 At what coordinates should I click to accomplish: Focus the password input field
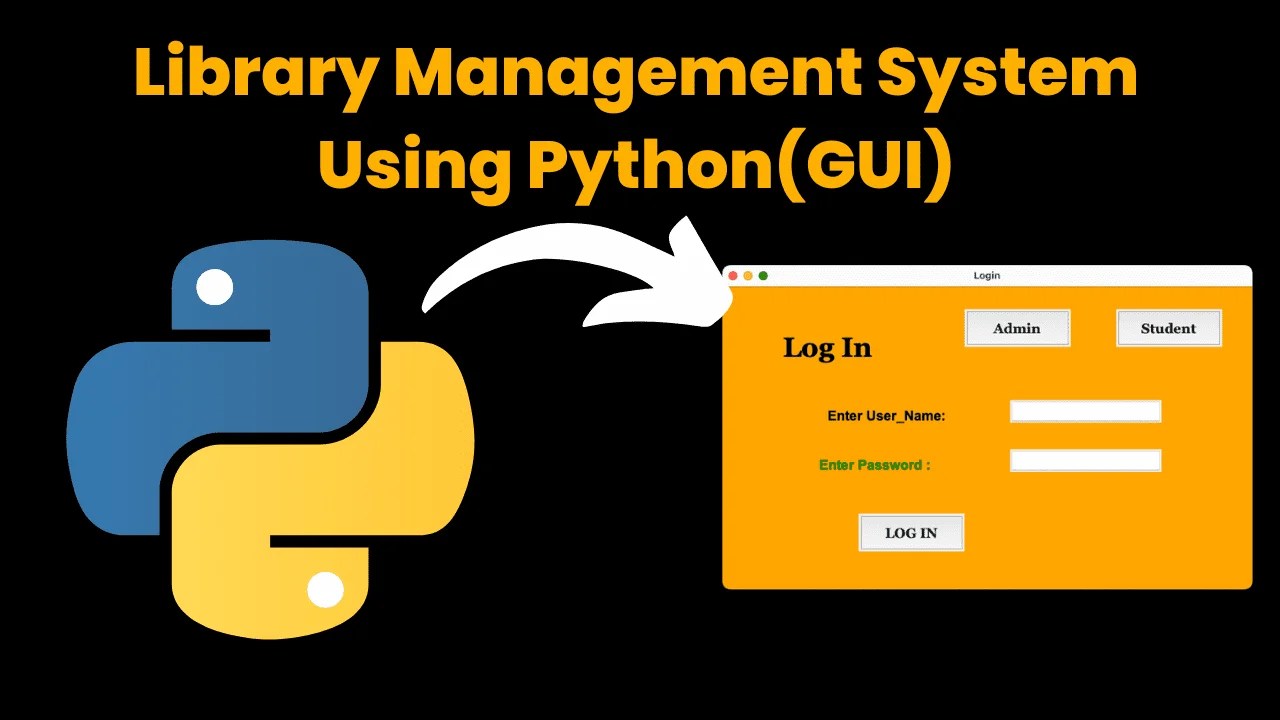coord(1085,460)
